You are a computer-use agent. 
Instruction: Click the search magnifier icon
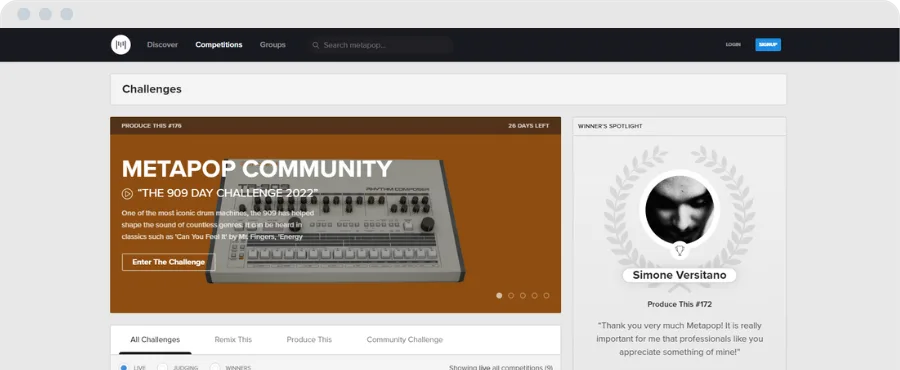pyautogui.click(x=315, y=45)
